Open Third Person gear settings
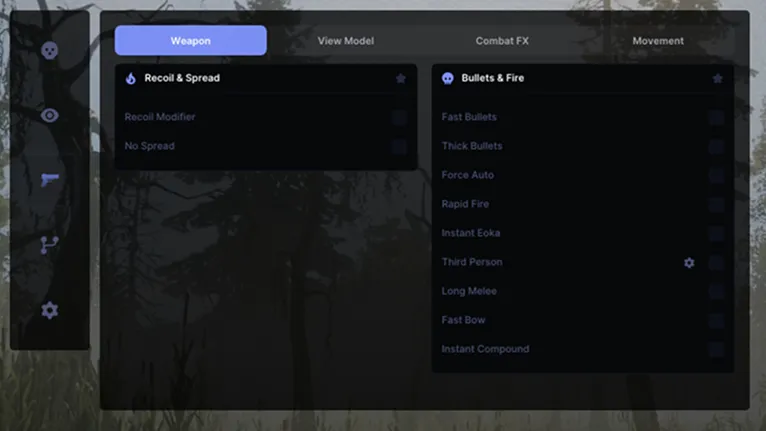 pos(689,262)
